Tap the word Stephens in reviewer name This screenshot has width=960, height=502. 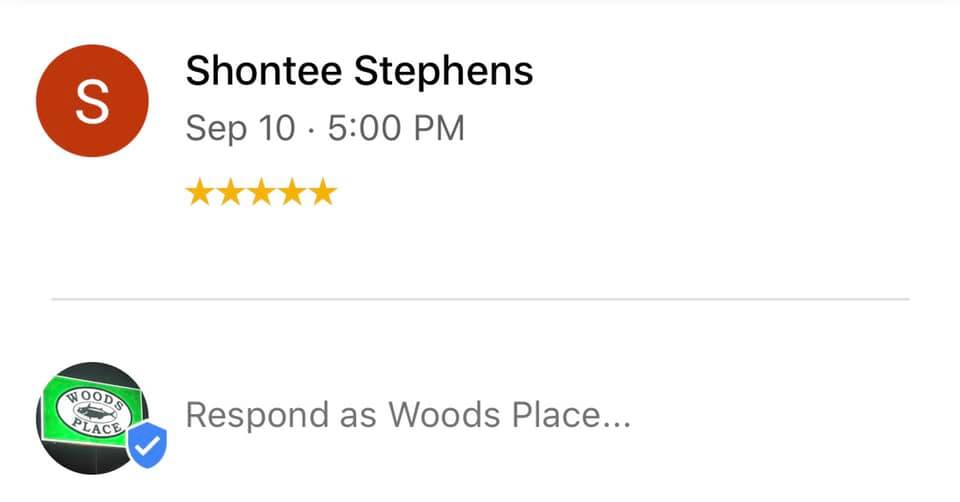pos(444,72)
